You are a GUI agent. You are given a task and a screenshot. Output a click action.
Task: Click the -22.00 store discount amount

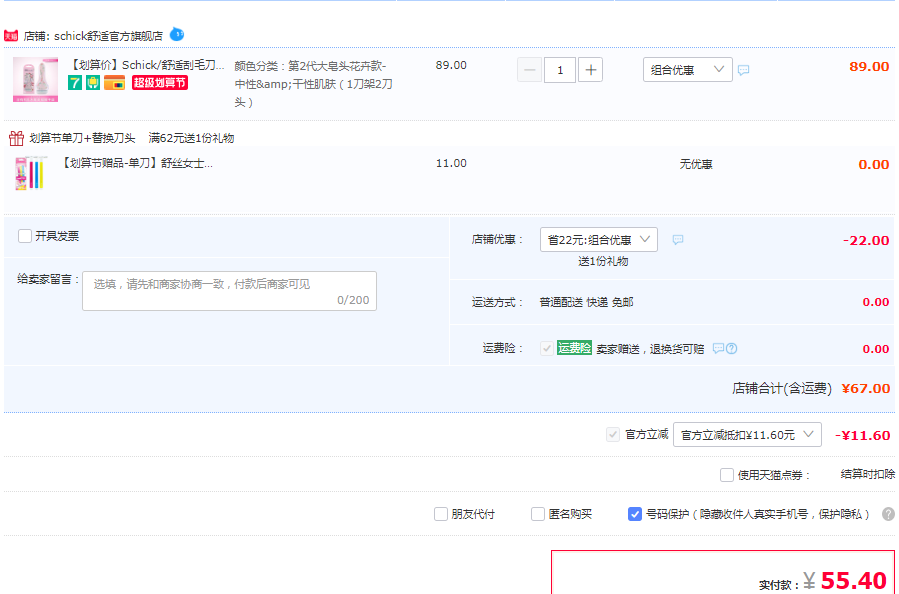pos(866,241)
